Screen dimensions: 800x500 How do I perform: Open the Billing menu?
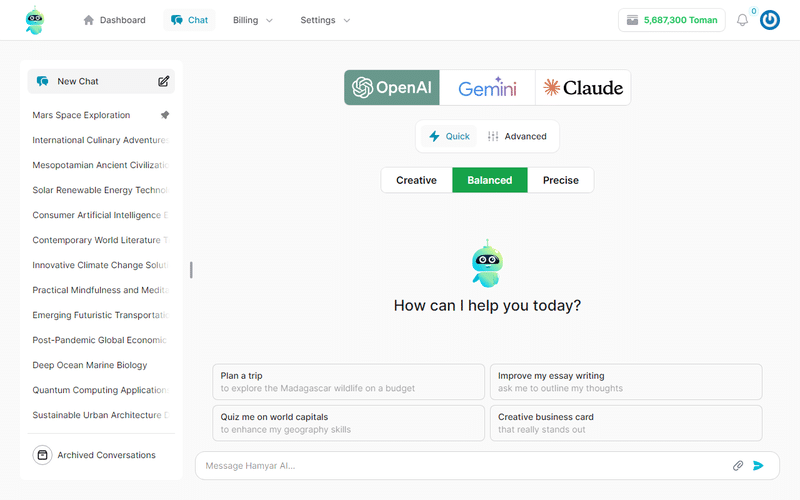pyautogui.click(x=253, y=20)
